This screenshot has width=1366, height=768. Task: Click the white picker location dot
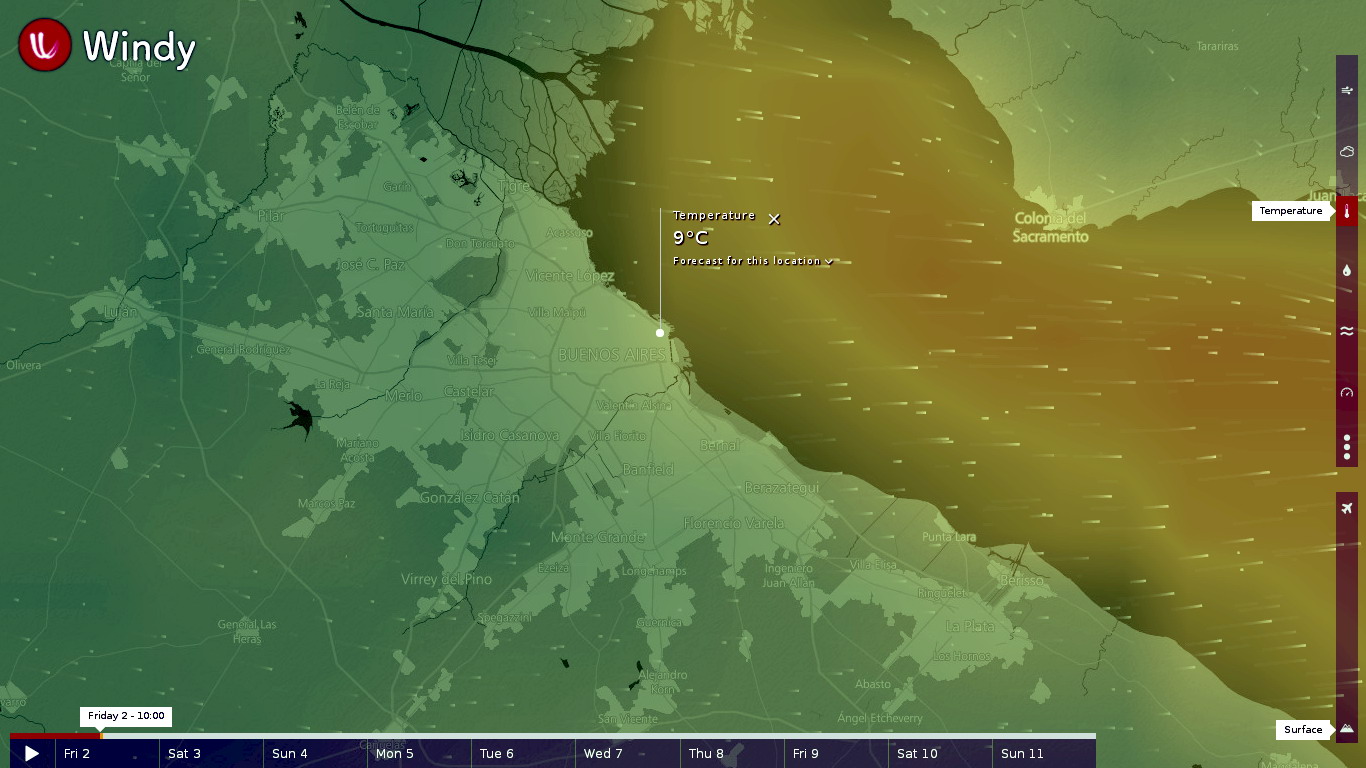pyautogui.click(x=660, y=333)
